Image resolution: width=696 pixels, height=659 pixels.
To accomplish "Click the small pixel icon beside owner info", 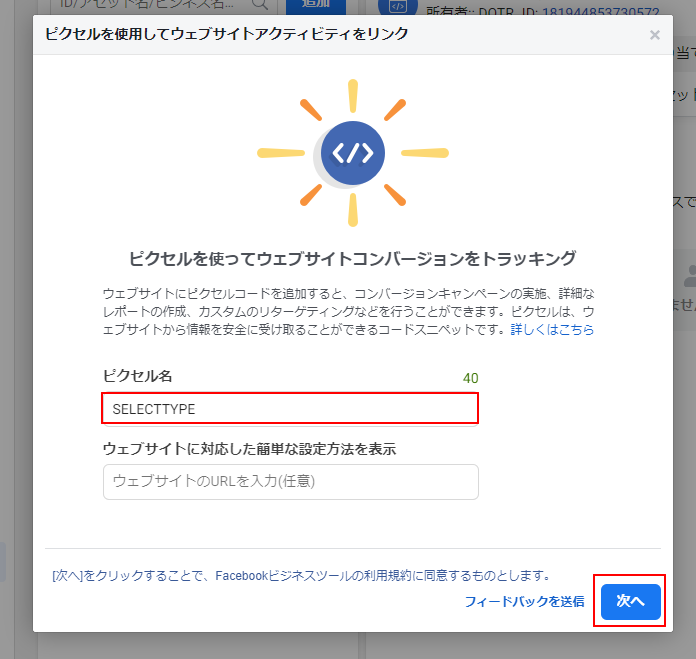I will 389,6.
